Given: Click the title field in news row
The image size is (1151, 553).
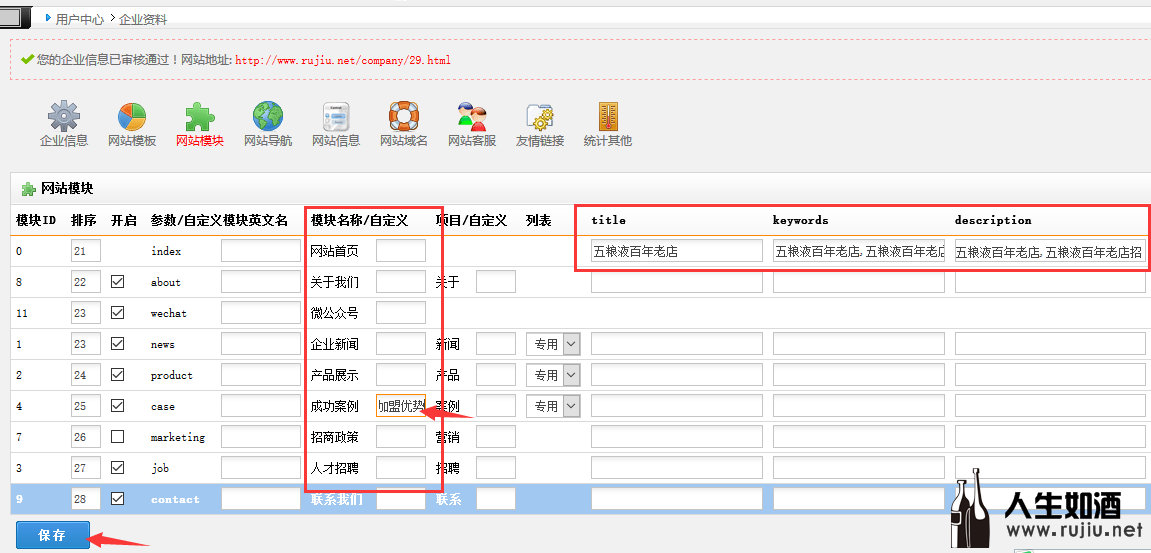Looking at the screenshot, I should [x=677, y=344].
